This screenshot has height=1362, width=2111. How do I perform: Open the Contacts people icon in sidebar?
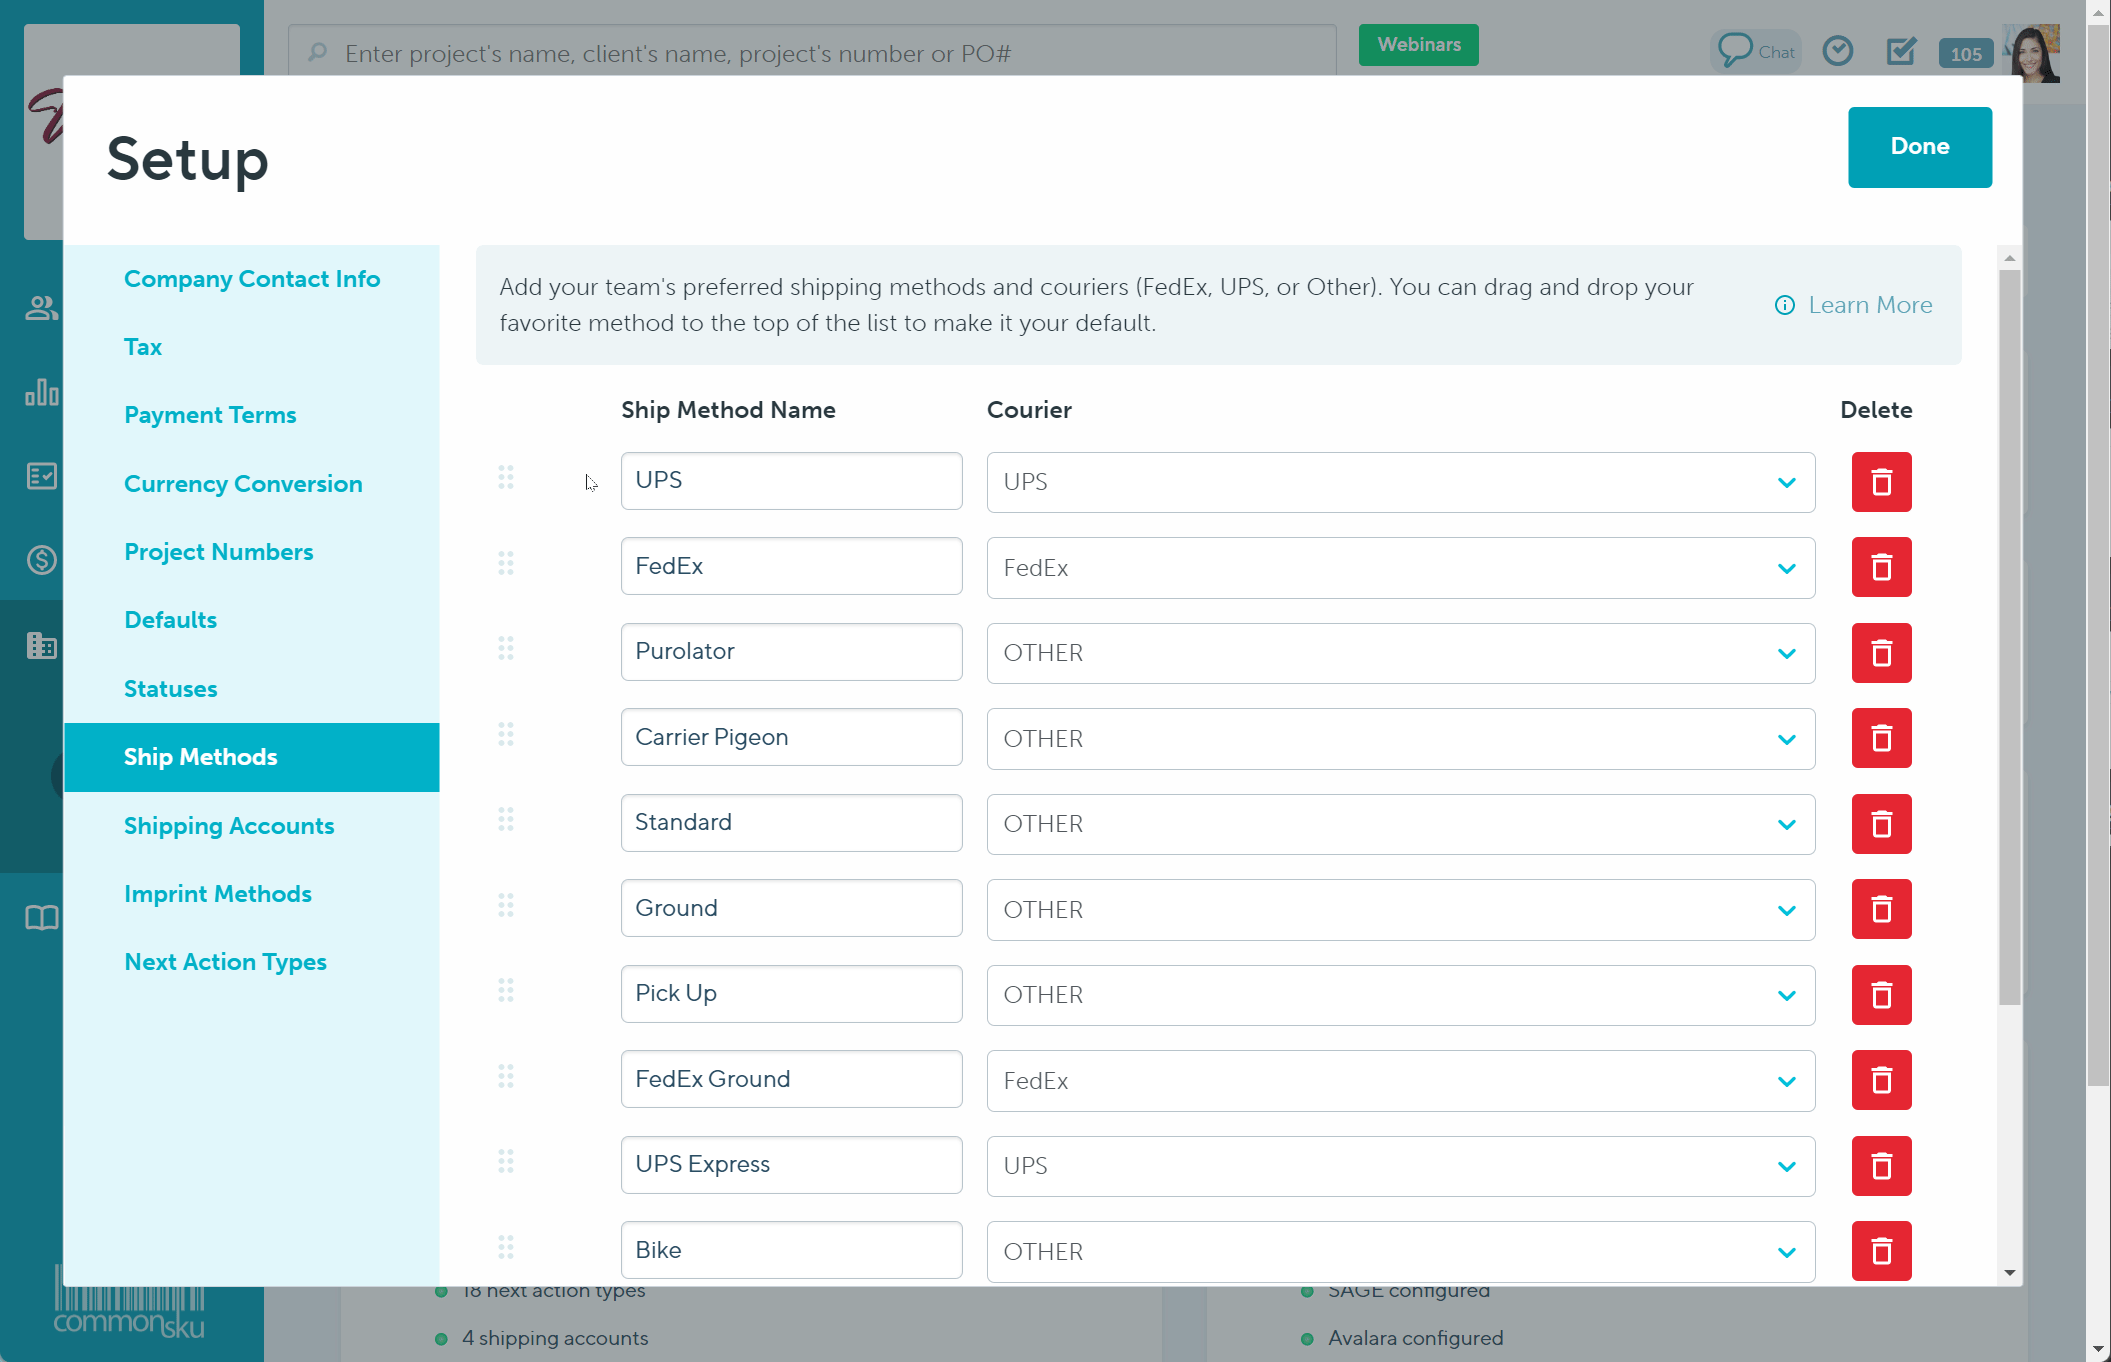[x=40, y=307]
